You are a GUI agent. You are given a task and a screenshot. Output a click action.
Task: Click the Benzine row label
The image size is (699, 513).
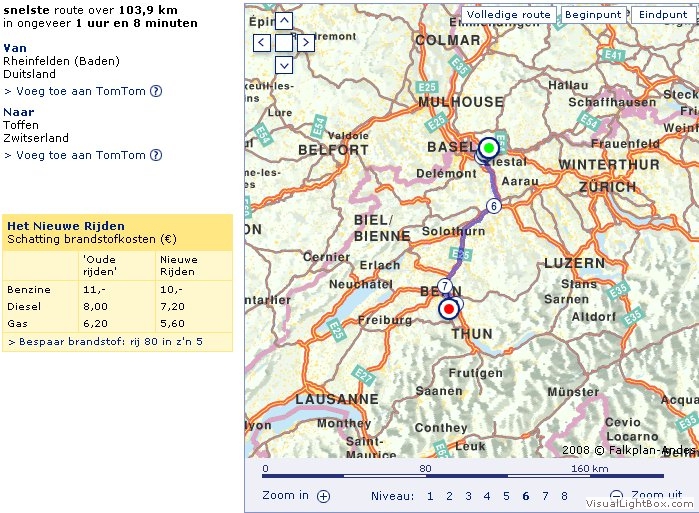(29, 290)
